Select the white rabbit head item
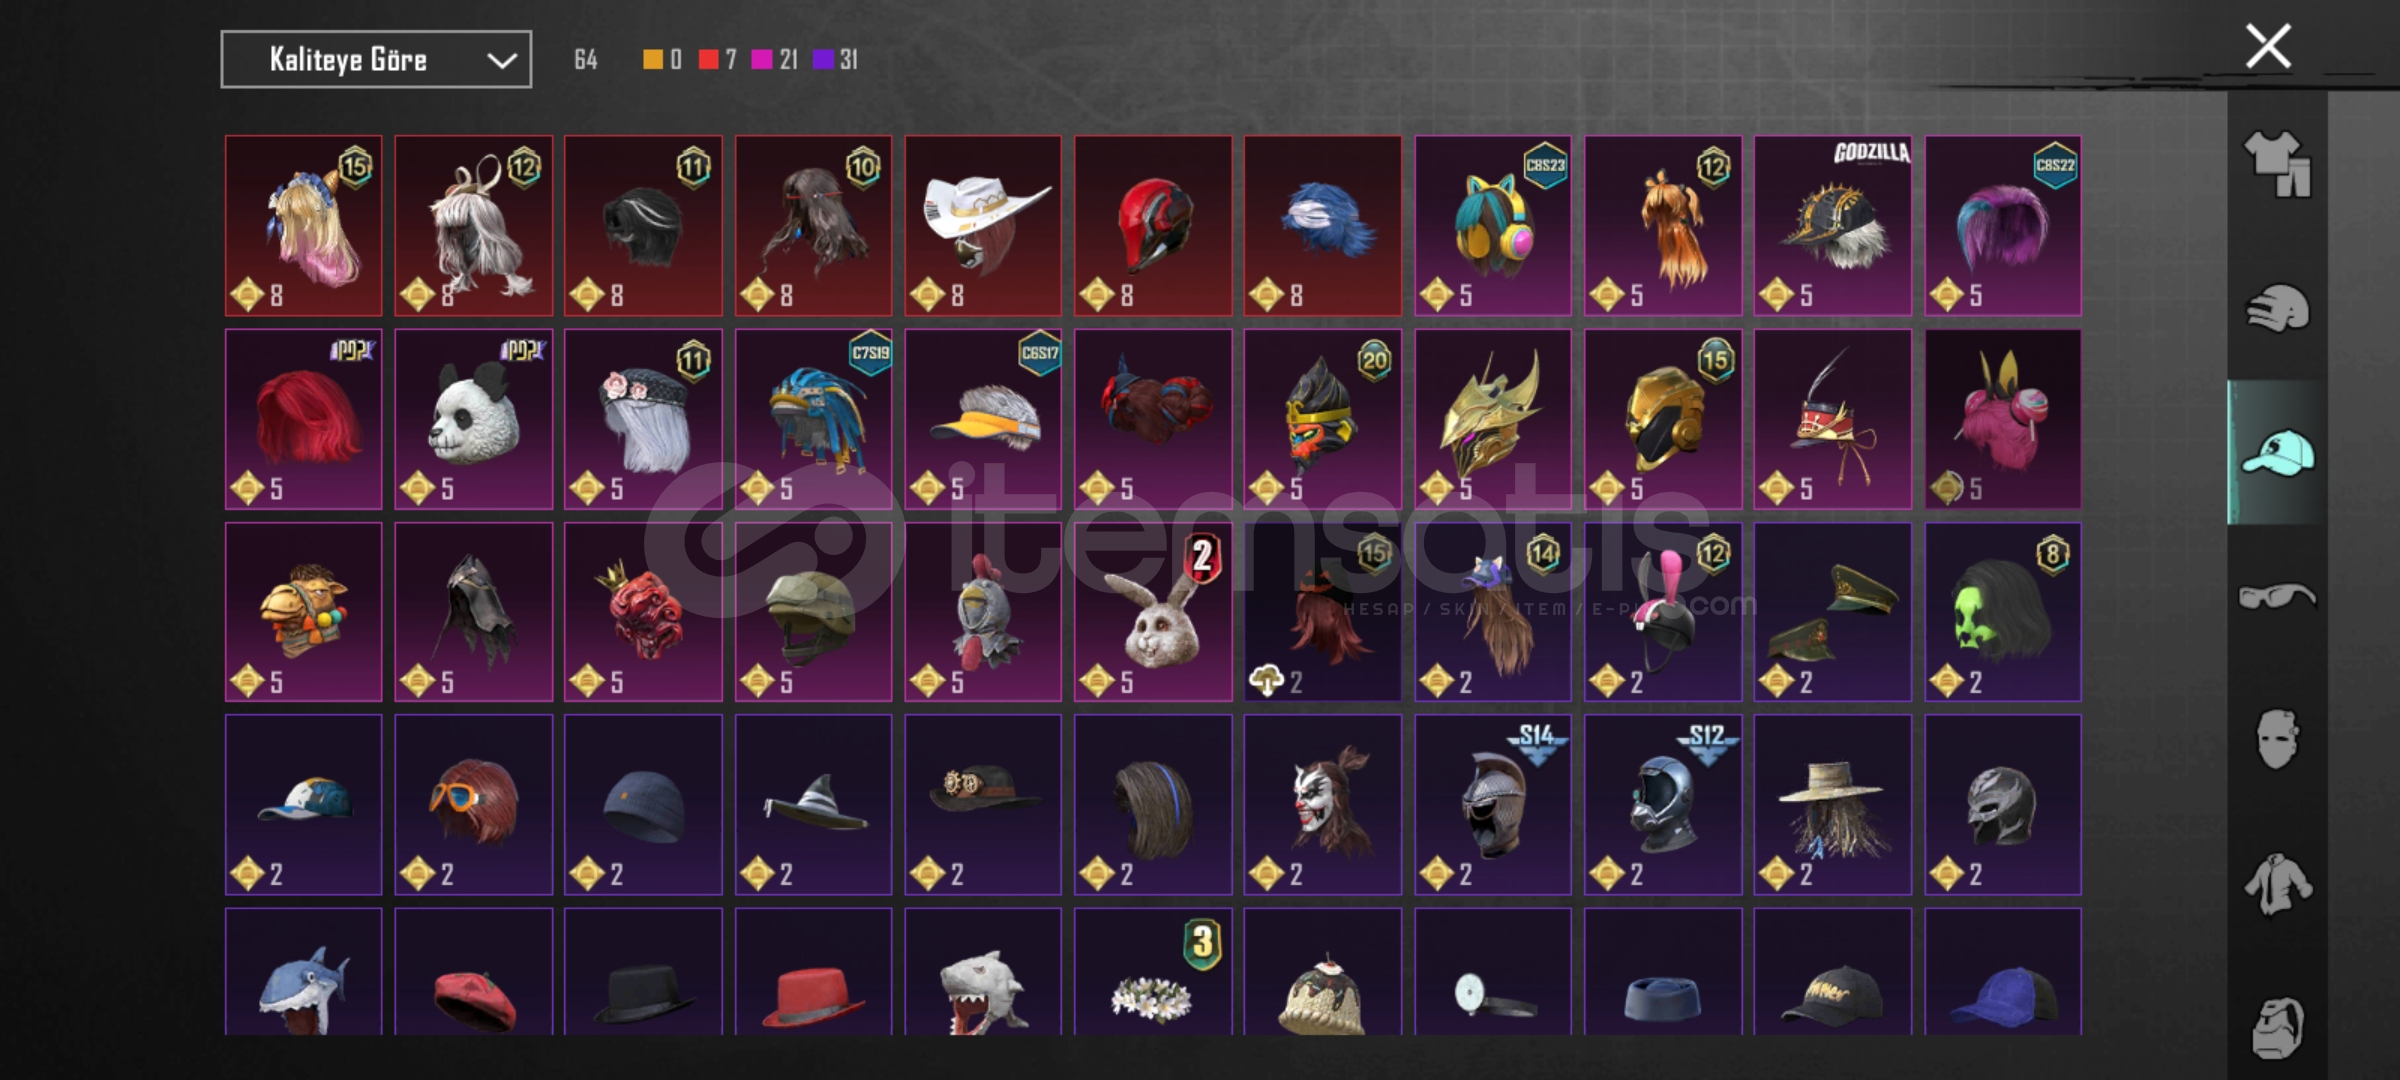The height and width of the screenshot is (1080, 2400). 1153,612
